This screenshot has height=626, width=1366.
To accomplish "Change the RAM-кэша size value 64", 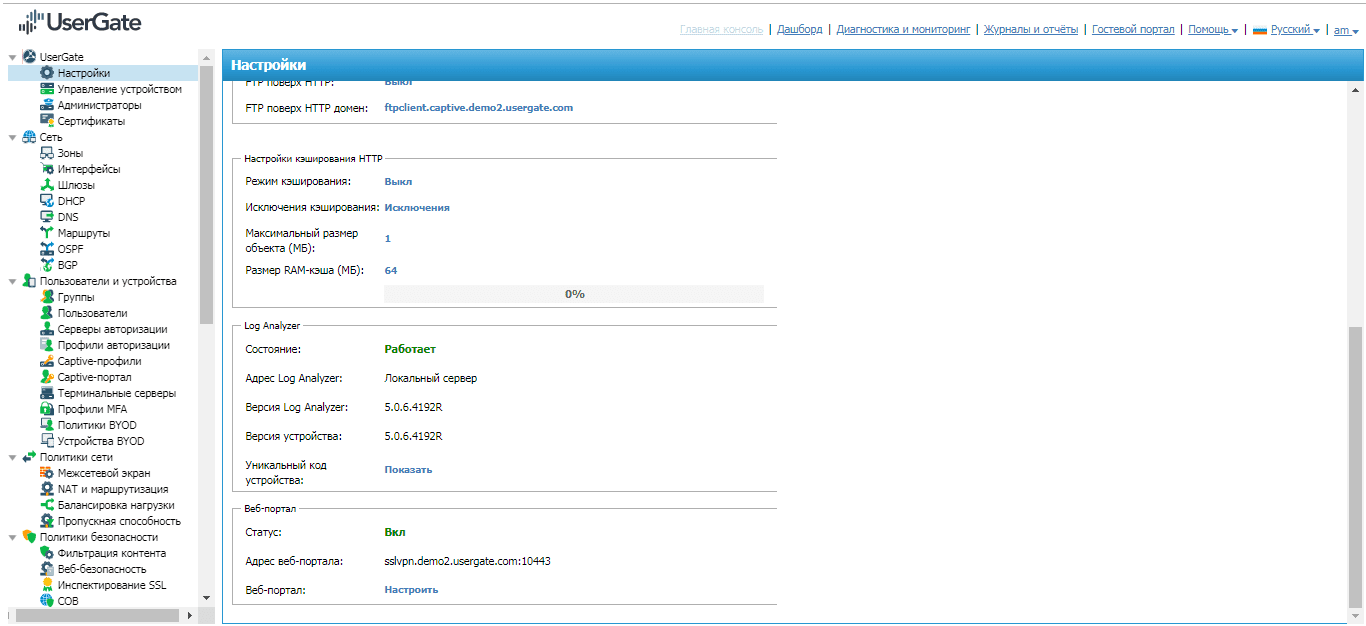I will point(391,271).
